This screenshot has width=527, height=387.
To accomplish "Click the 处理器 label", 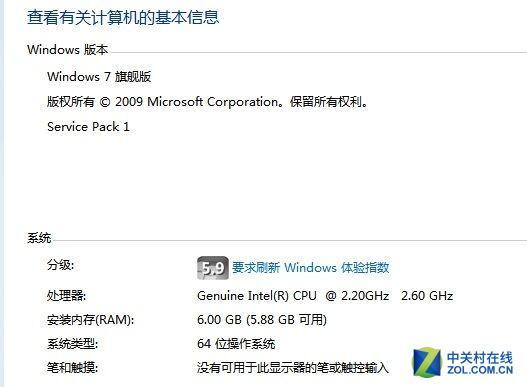I will pos(67,296).
